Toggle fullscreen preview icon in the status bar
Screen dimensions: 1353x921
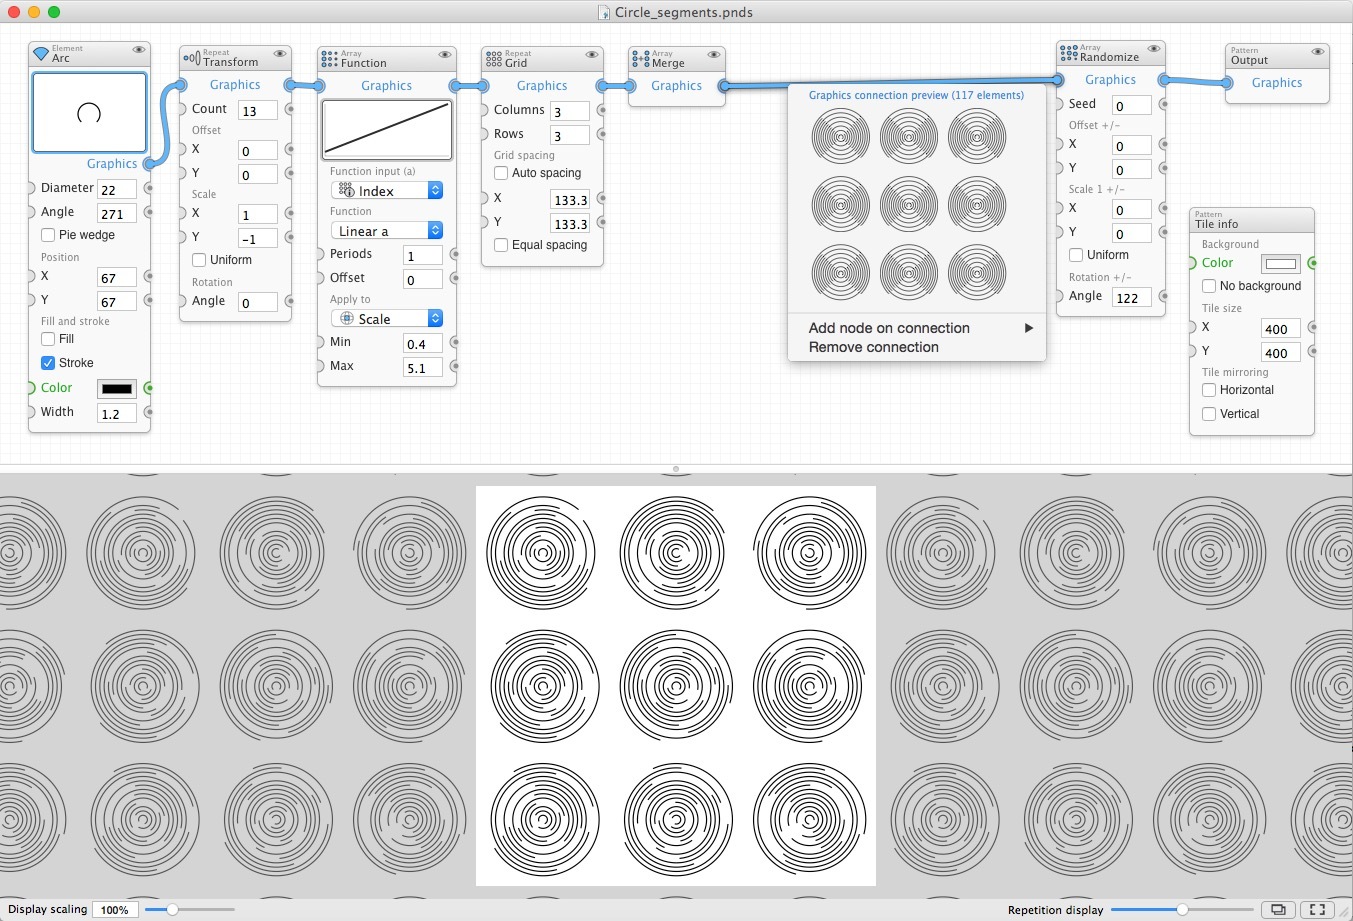1317,909
